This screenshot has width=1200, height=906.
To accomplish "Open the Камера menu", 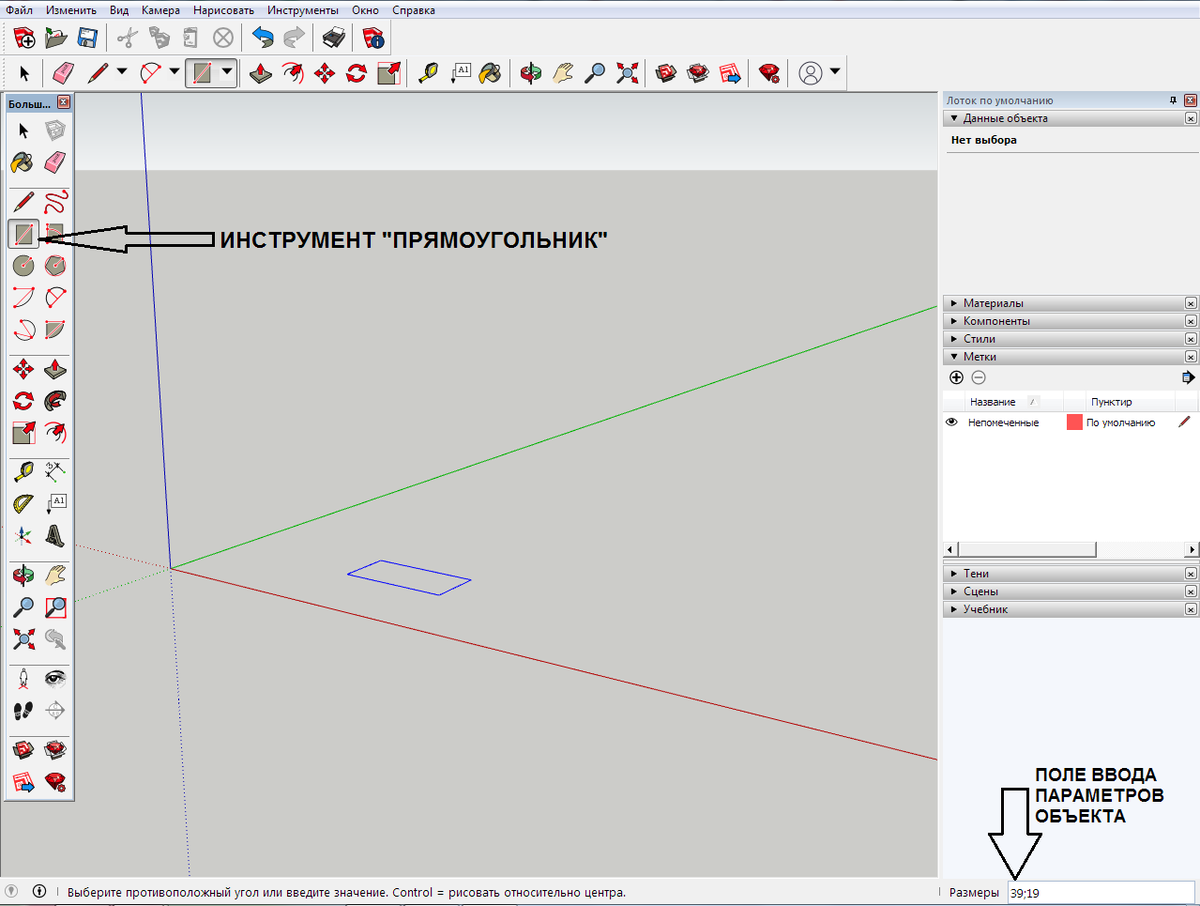I will [x=161, y=10].
